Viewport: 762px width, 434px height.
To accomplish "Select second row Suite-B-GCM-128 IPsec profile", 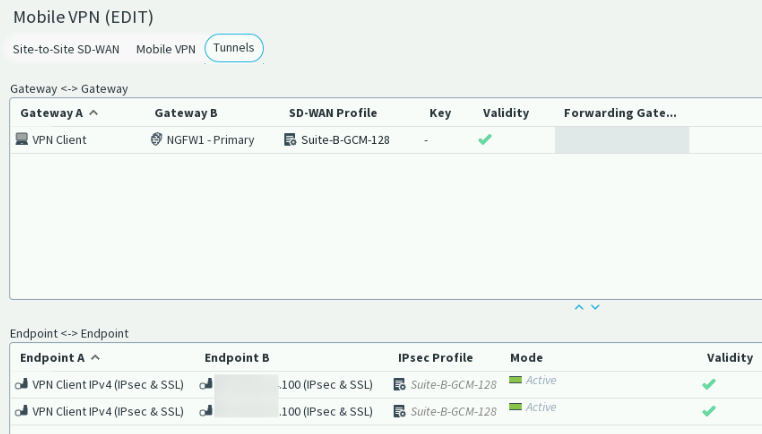I will (453, 412).
